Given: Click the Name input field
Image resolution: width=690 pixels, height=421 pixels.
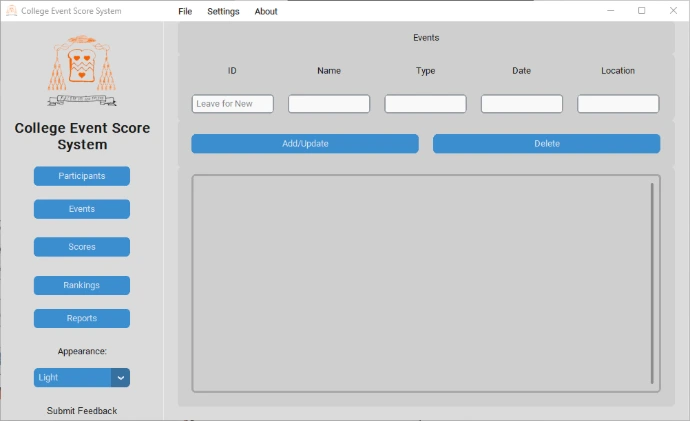Looking at the screenshot, I should (x=329, y=104).
